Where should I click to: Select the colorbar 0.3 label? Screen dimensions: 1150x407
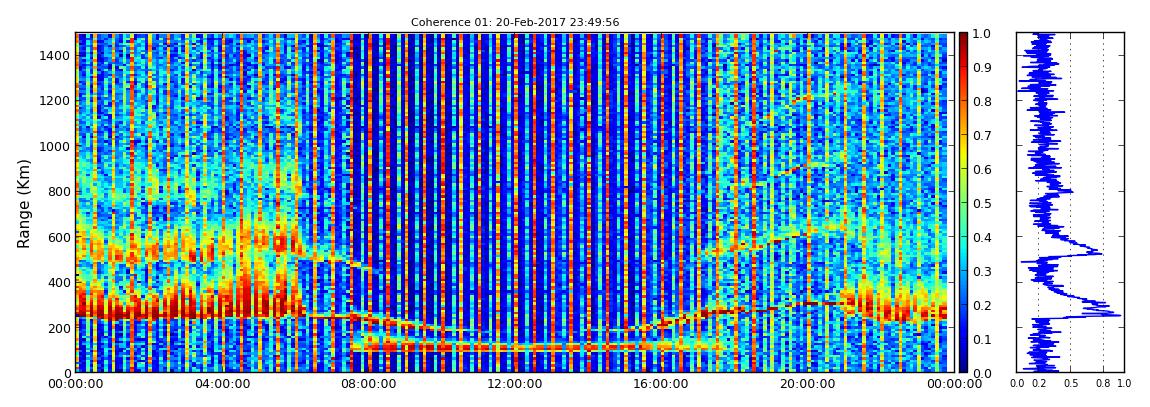click(984, 271)
